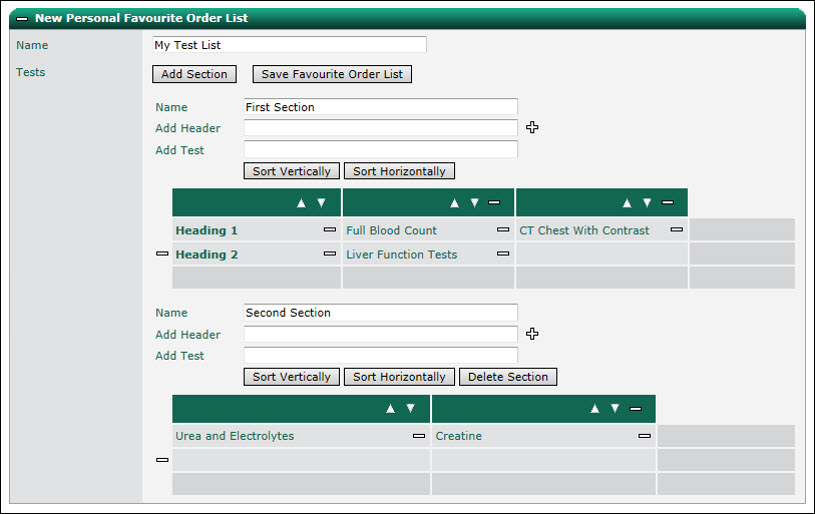The width and height of the screenshot is (815, 514).
Task: Remove the Creatine column
Action: pos(635,408)
